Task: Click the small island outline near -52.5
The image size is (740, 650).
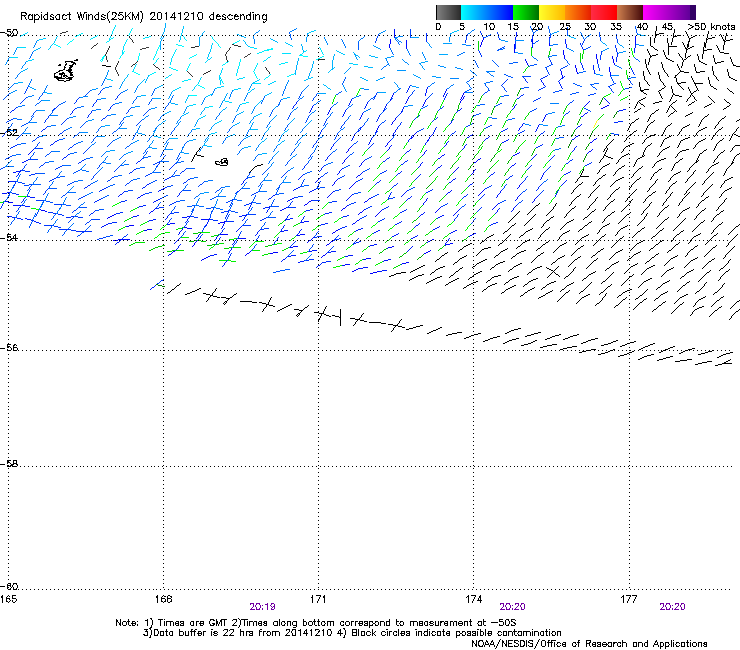Action: [x=222, y=162]
